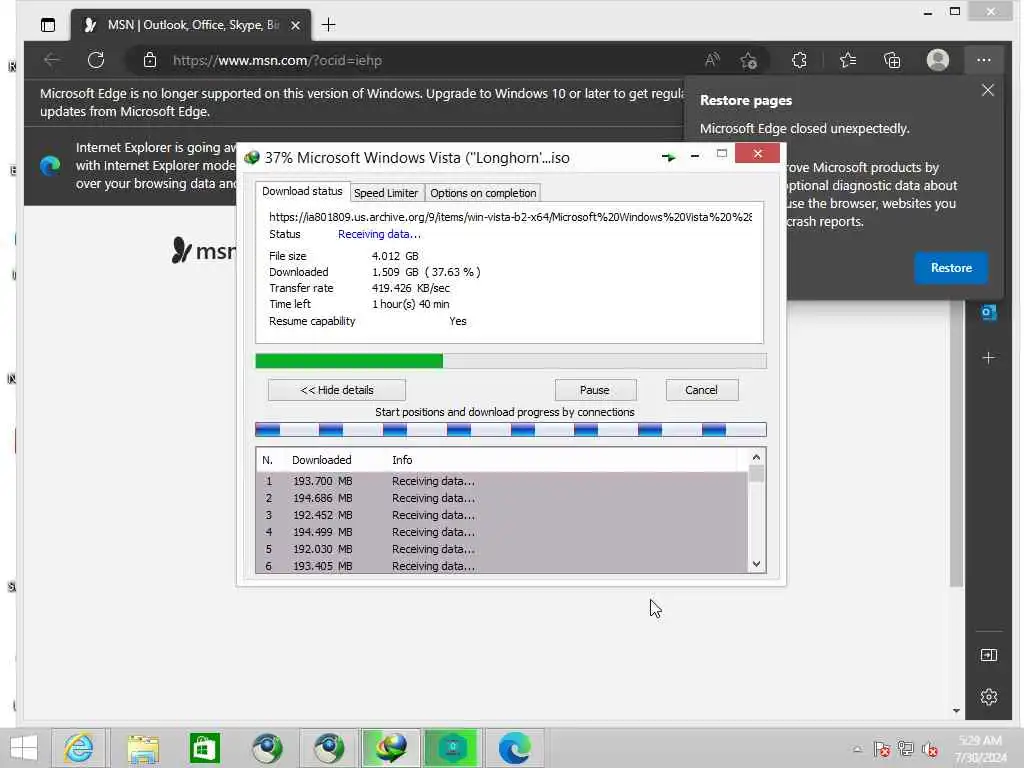This screenshot has height=768, width=1024.
Task: Close the MSN browser tab
Action: pos(295,25)
